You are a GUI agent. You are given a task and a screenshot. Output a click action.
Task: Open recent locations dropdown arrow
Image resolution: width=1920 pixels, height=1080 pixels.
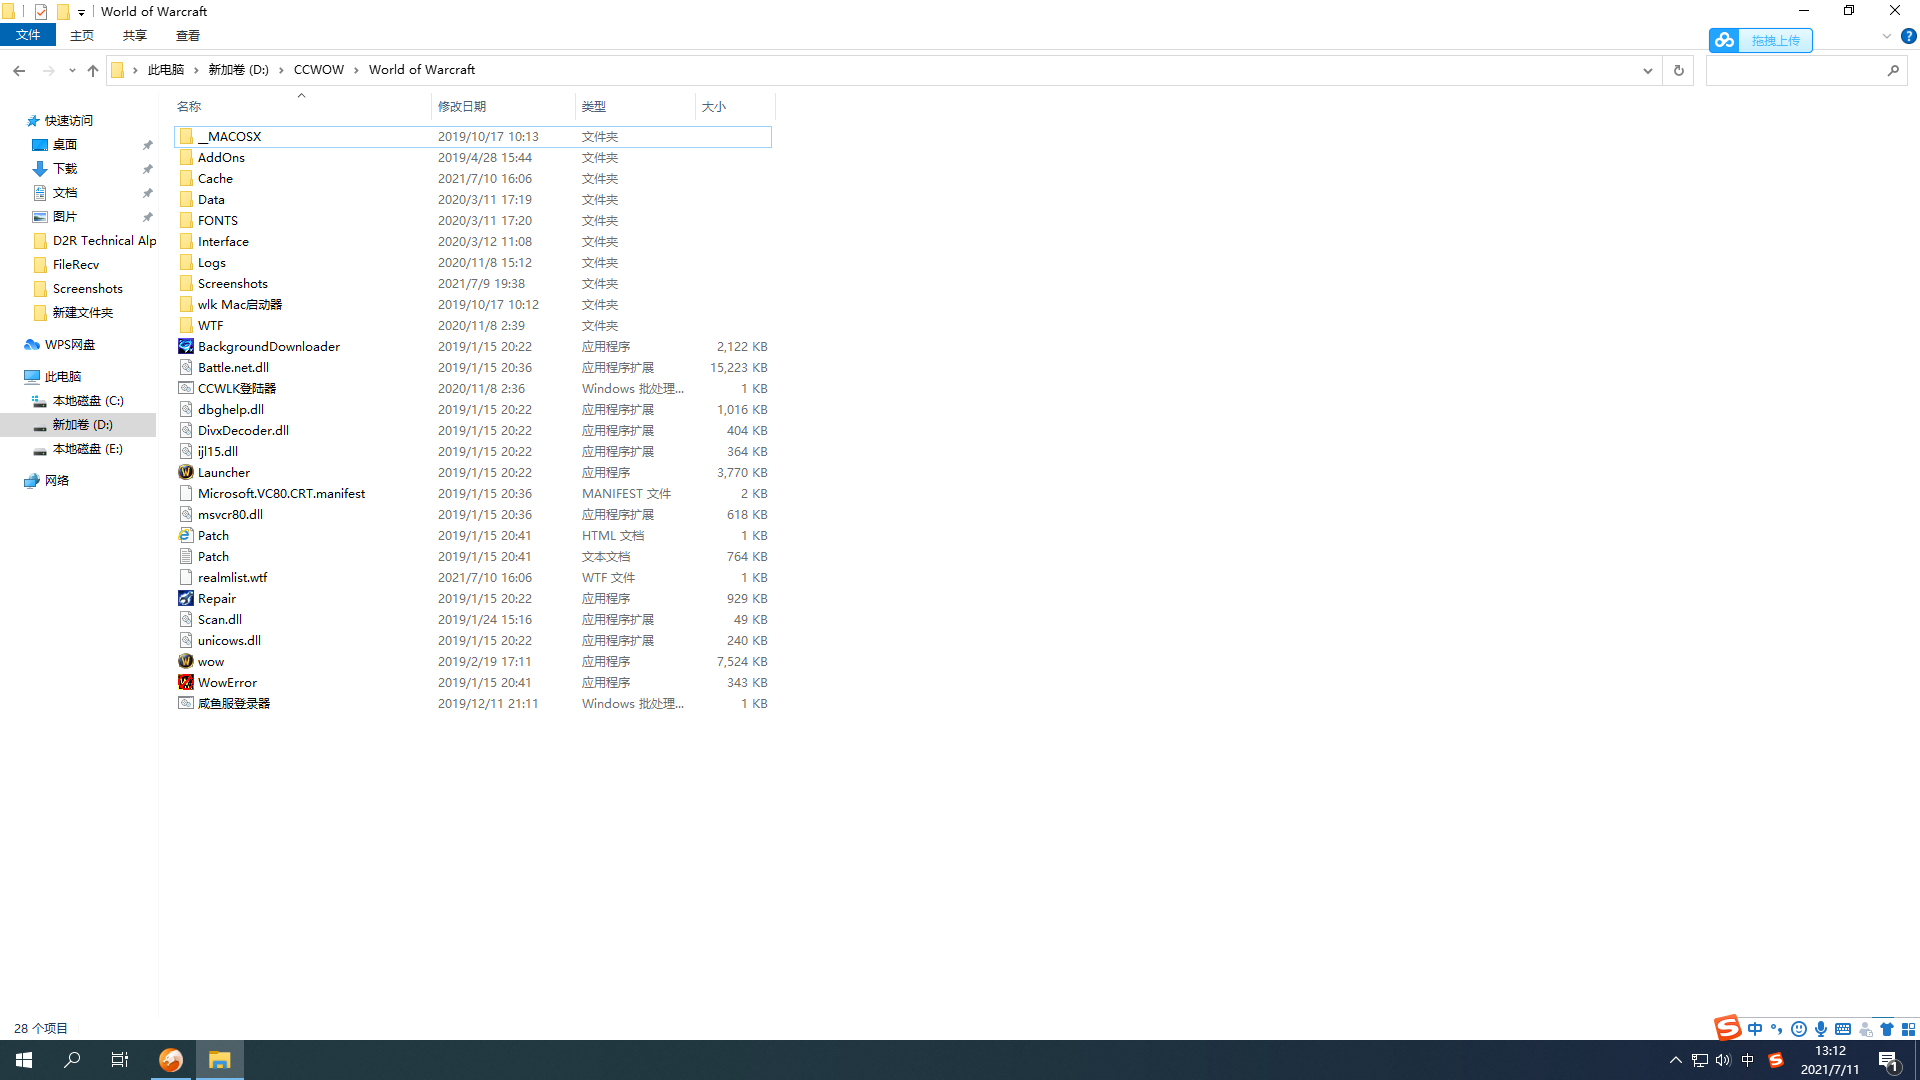(72, 70)
